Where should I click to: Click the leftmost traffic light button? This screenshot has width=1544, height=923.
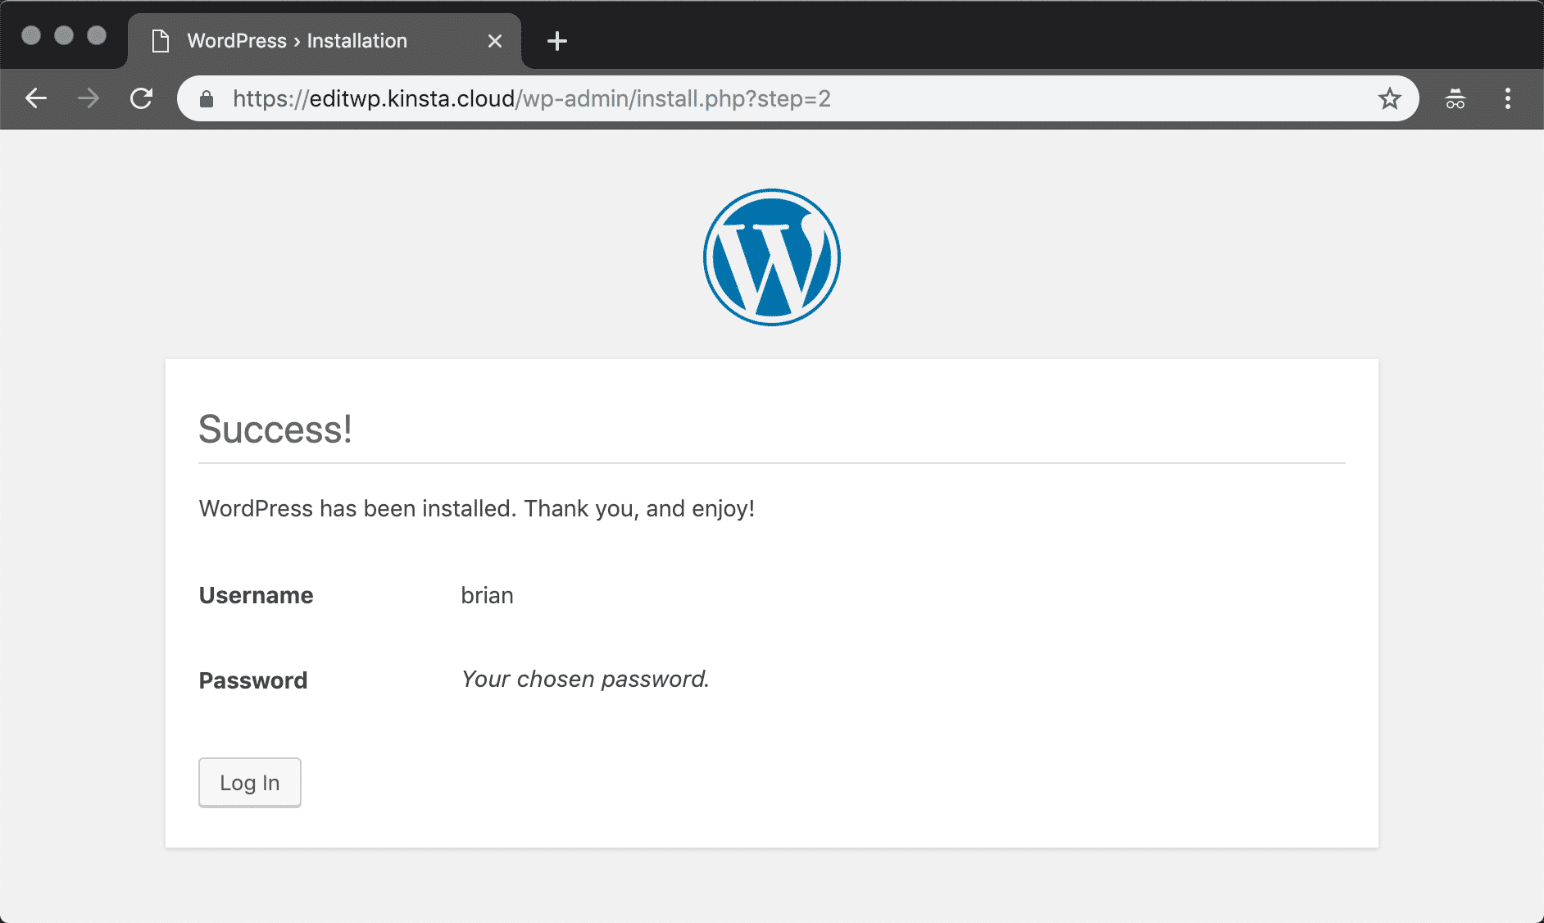coord(32,33)
